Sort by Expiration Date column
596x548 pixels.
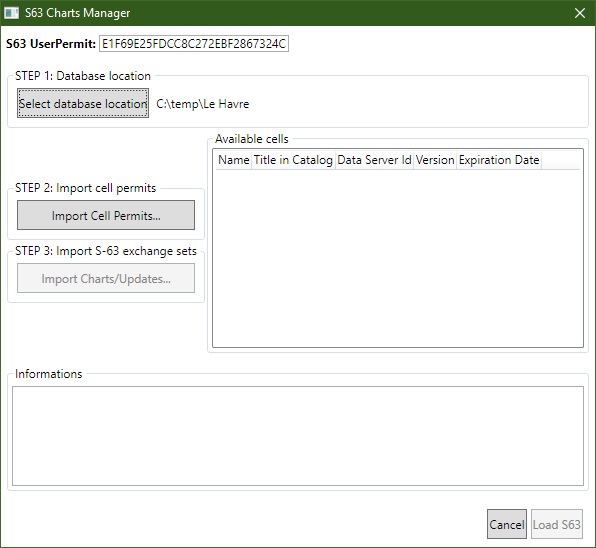click(x=499, y=160)
